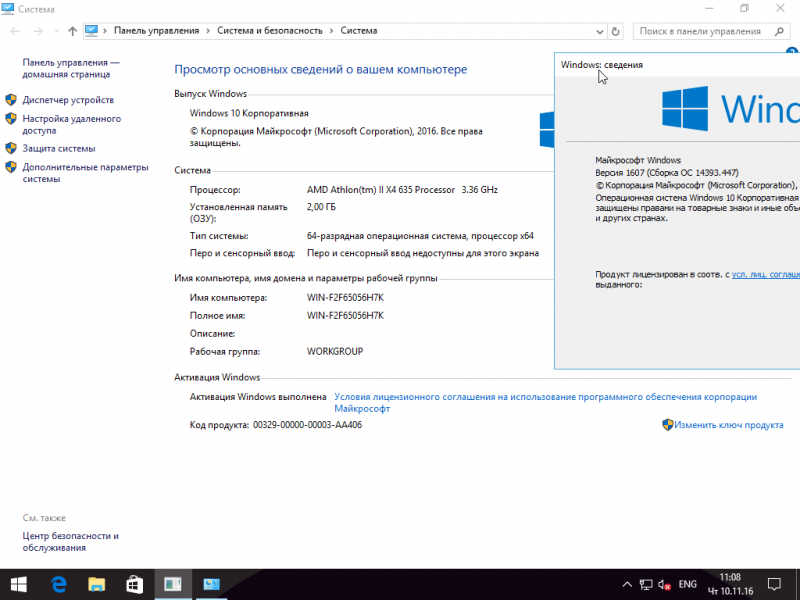The width and height of the screenshot is (800, 600).
Task: Open the Store from the taskbar
Action: [135, 585]
